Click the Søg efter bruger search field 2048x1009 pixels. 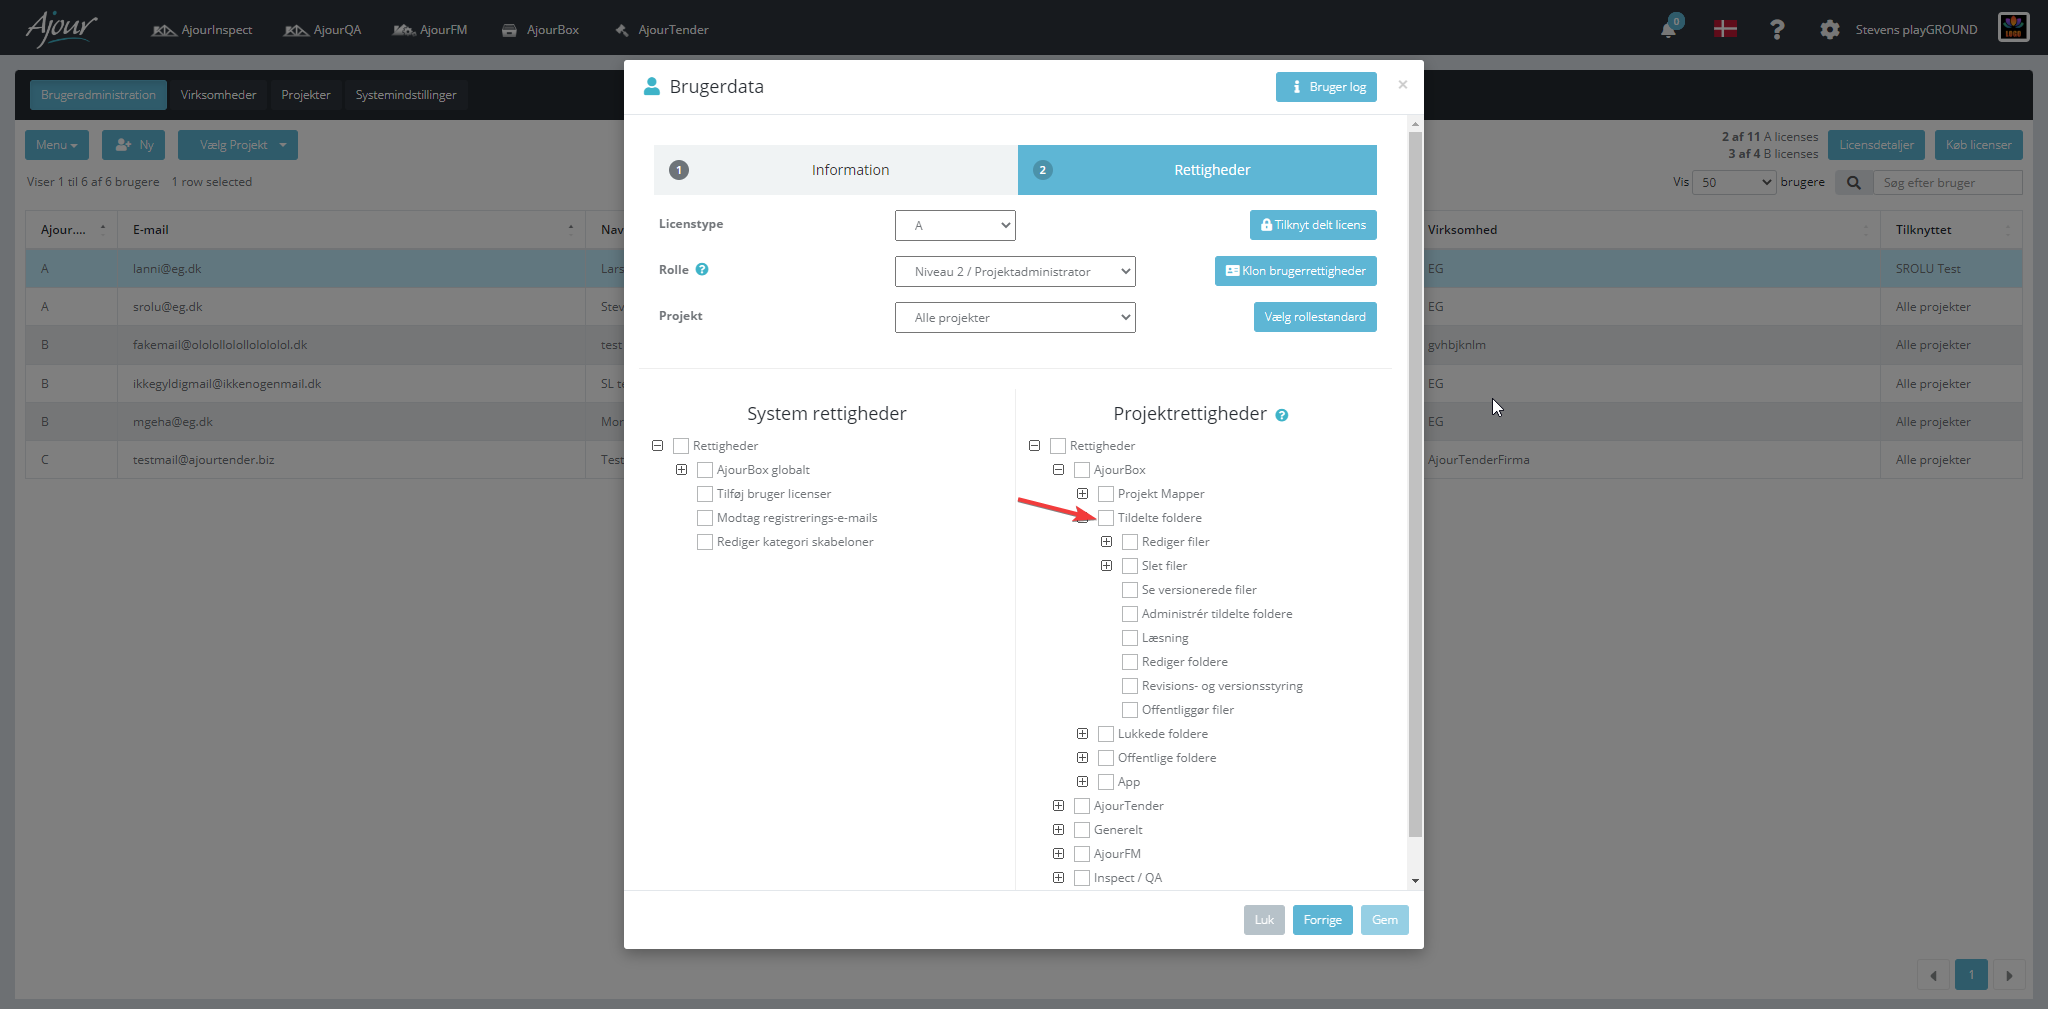coord(1948,183)
